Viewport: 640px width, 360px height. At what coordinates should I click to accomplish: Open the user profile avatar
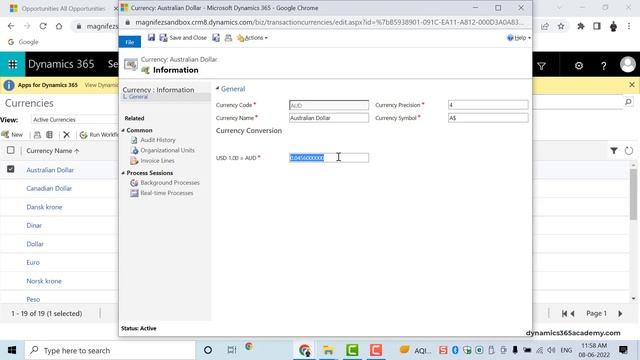click(x=627, y=64)
